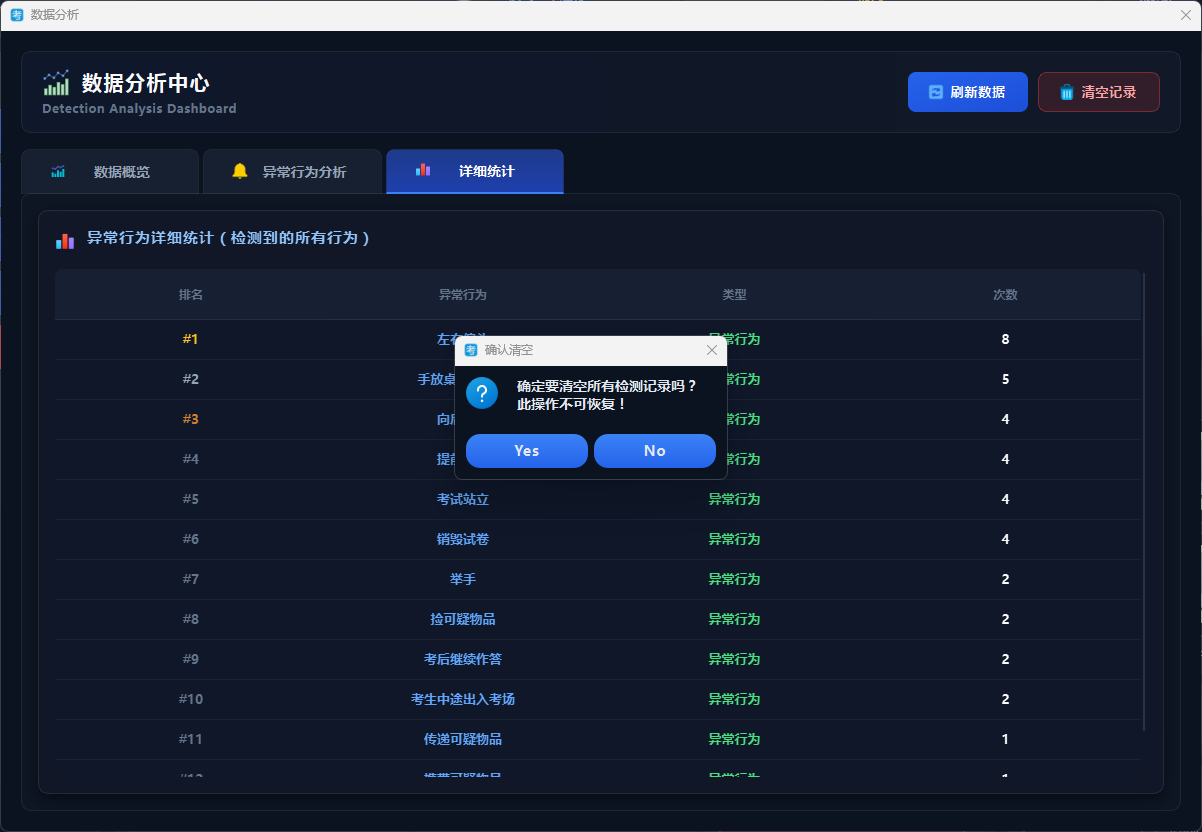Screen dimensions: 1202x832
Task: Click the bar chart icon on 详细统计 tab
Action: (423, 171)
